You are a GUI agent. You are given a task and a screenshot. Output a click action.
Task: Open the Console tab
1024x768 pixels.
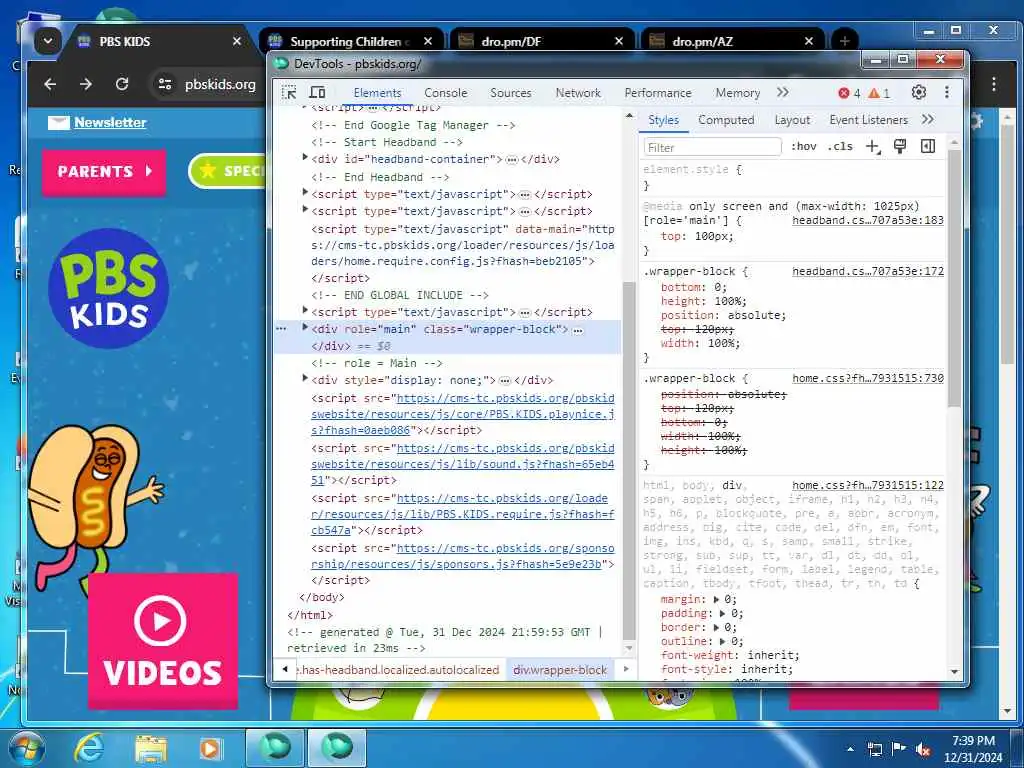point(445,93)
